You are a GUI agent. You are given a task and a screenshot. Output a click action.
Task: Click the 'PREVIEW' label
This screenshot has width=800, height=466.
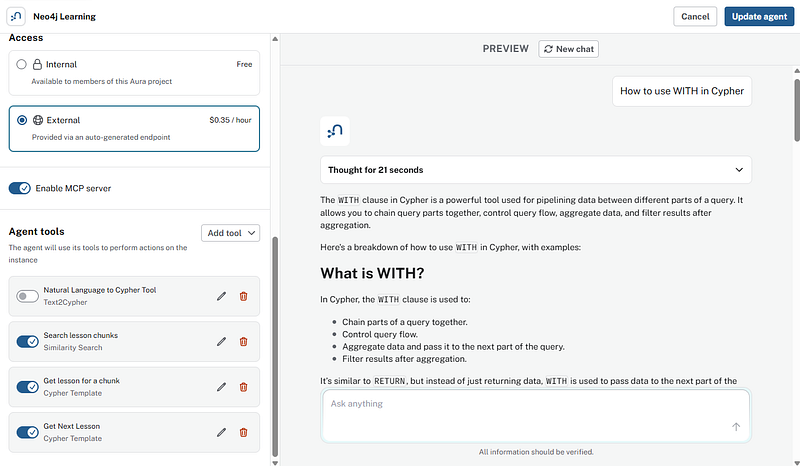(x=506, y=48)
